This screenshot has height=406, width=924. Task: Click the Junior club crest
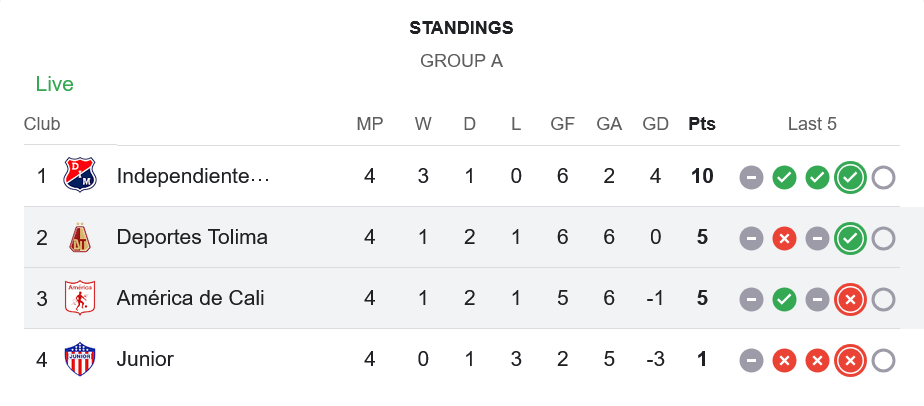(80, 359)
